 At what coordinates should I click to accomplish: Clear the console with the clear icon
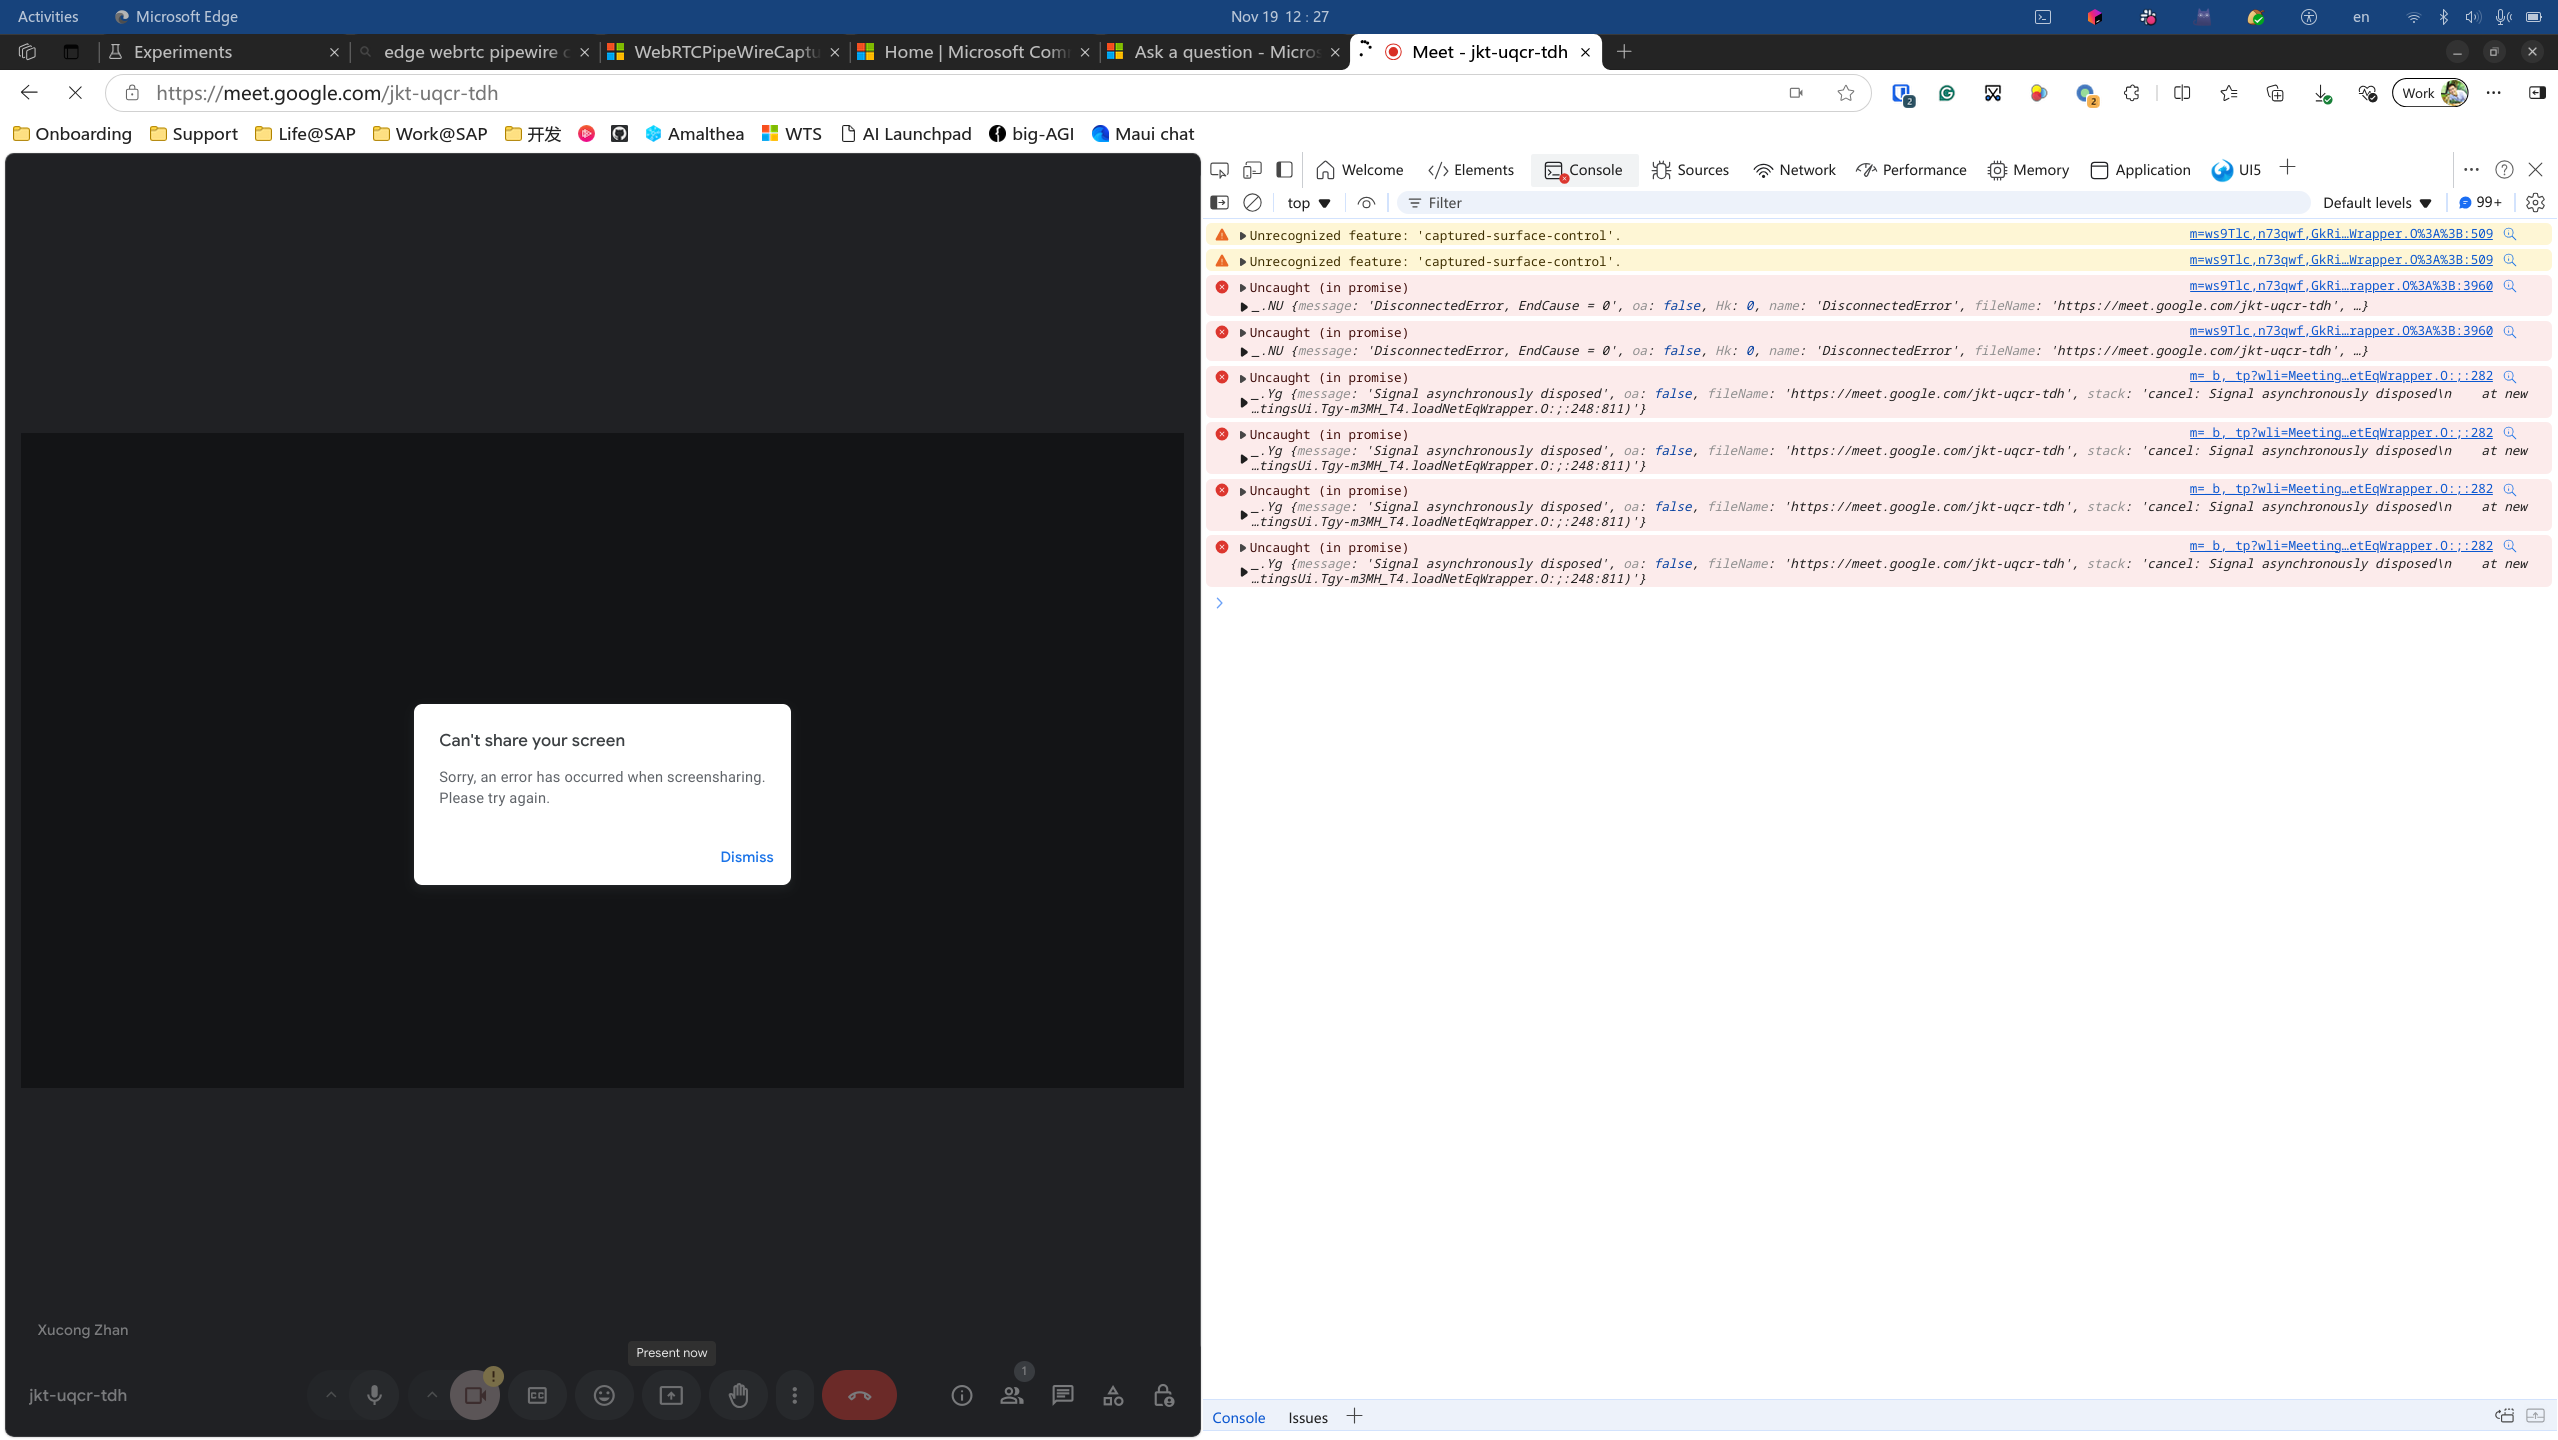[x=1252, y=203]
